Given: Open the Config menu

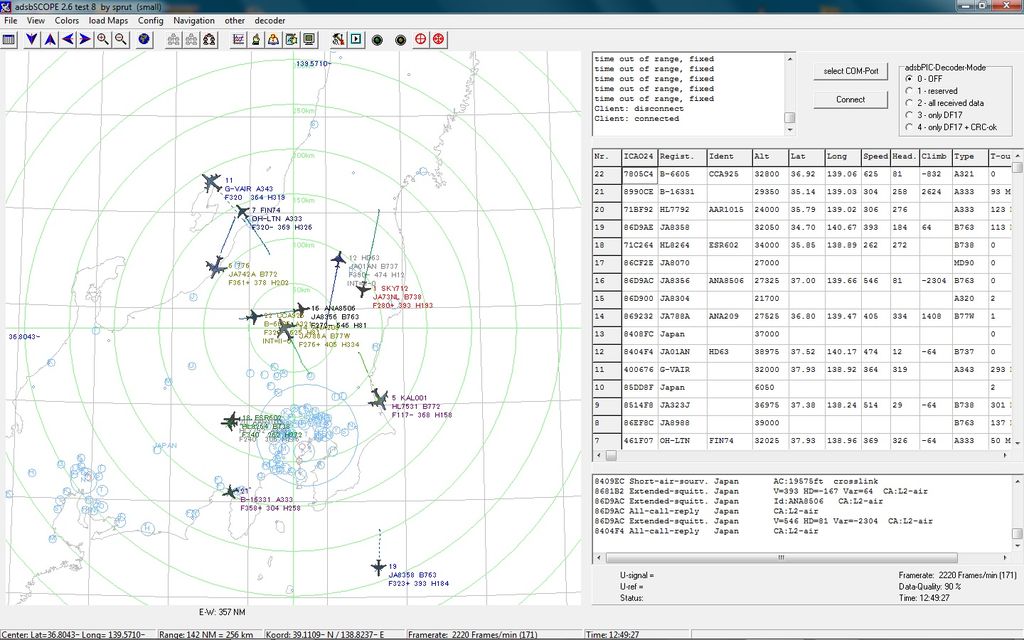Looking at the screenshot, I should (150, 19).
